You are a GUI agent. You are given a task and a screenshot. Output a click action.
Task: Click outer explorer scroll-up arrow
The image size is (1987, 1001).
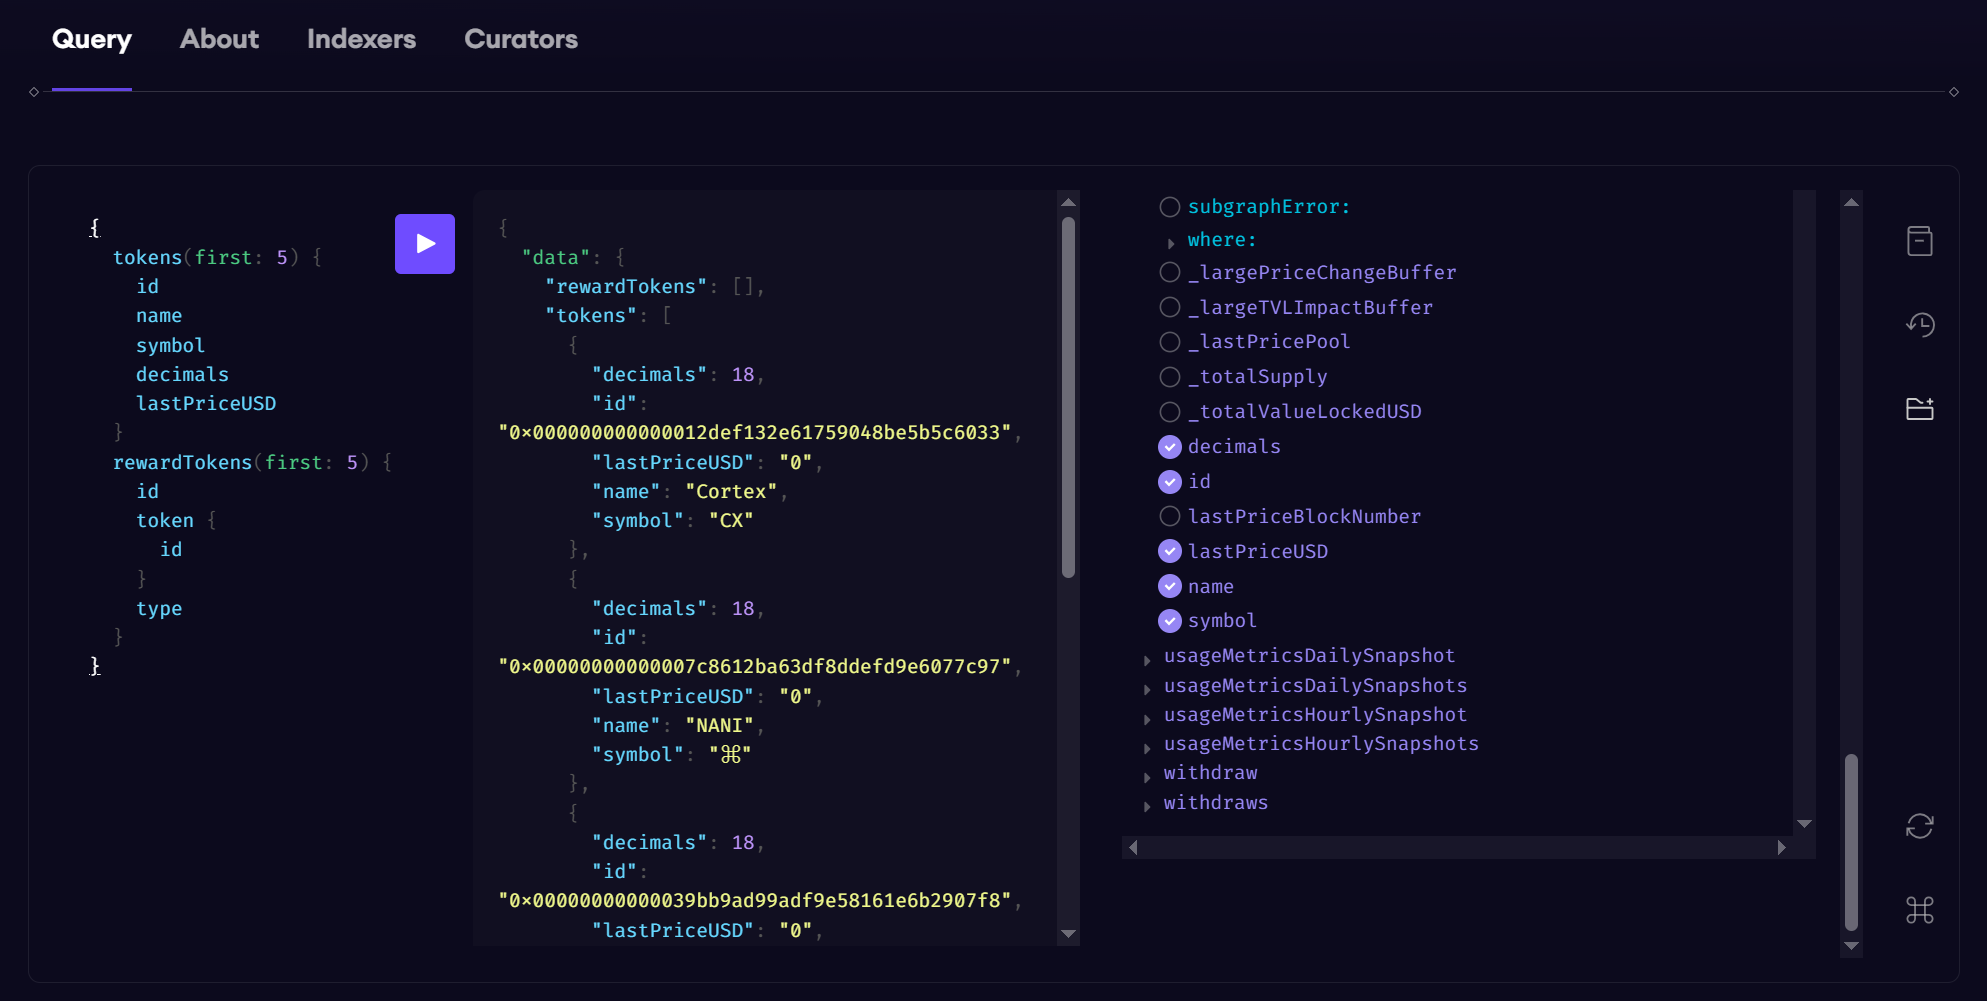click(1851, 202)
